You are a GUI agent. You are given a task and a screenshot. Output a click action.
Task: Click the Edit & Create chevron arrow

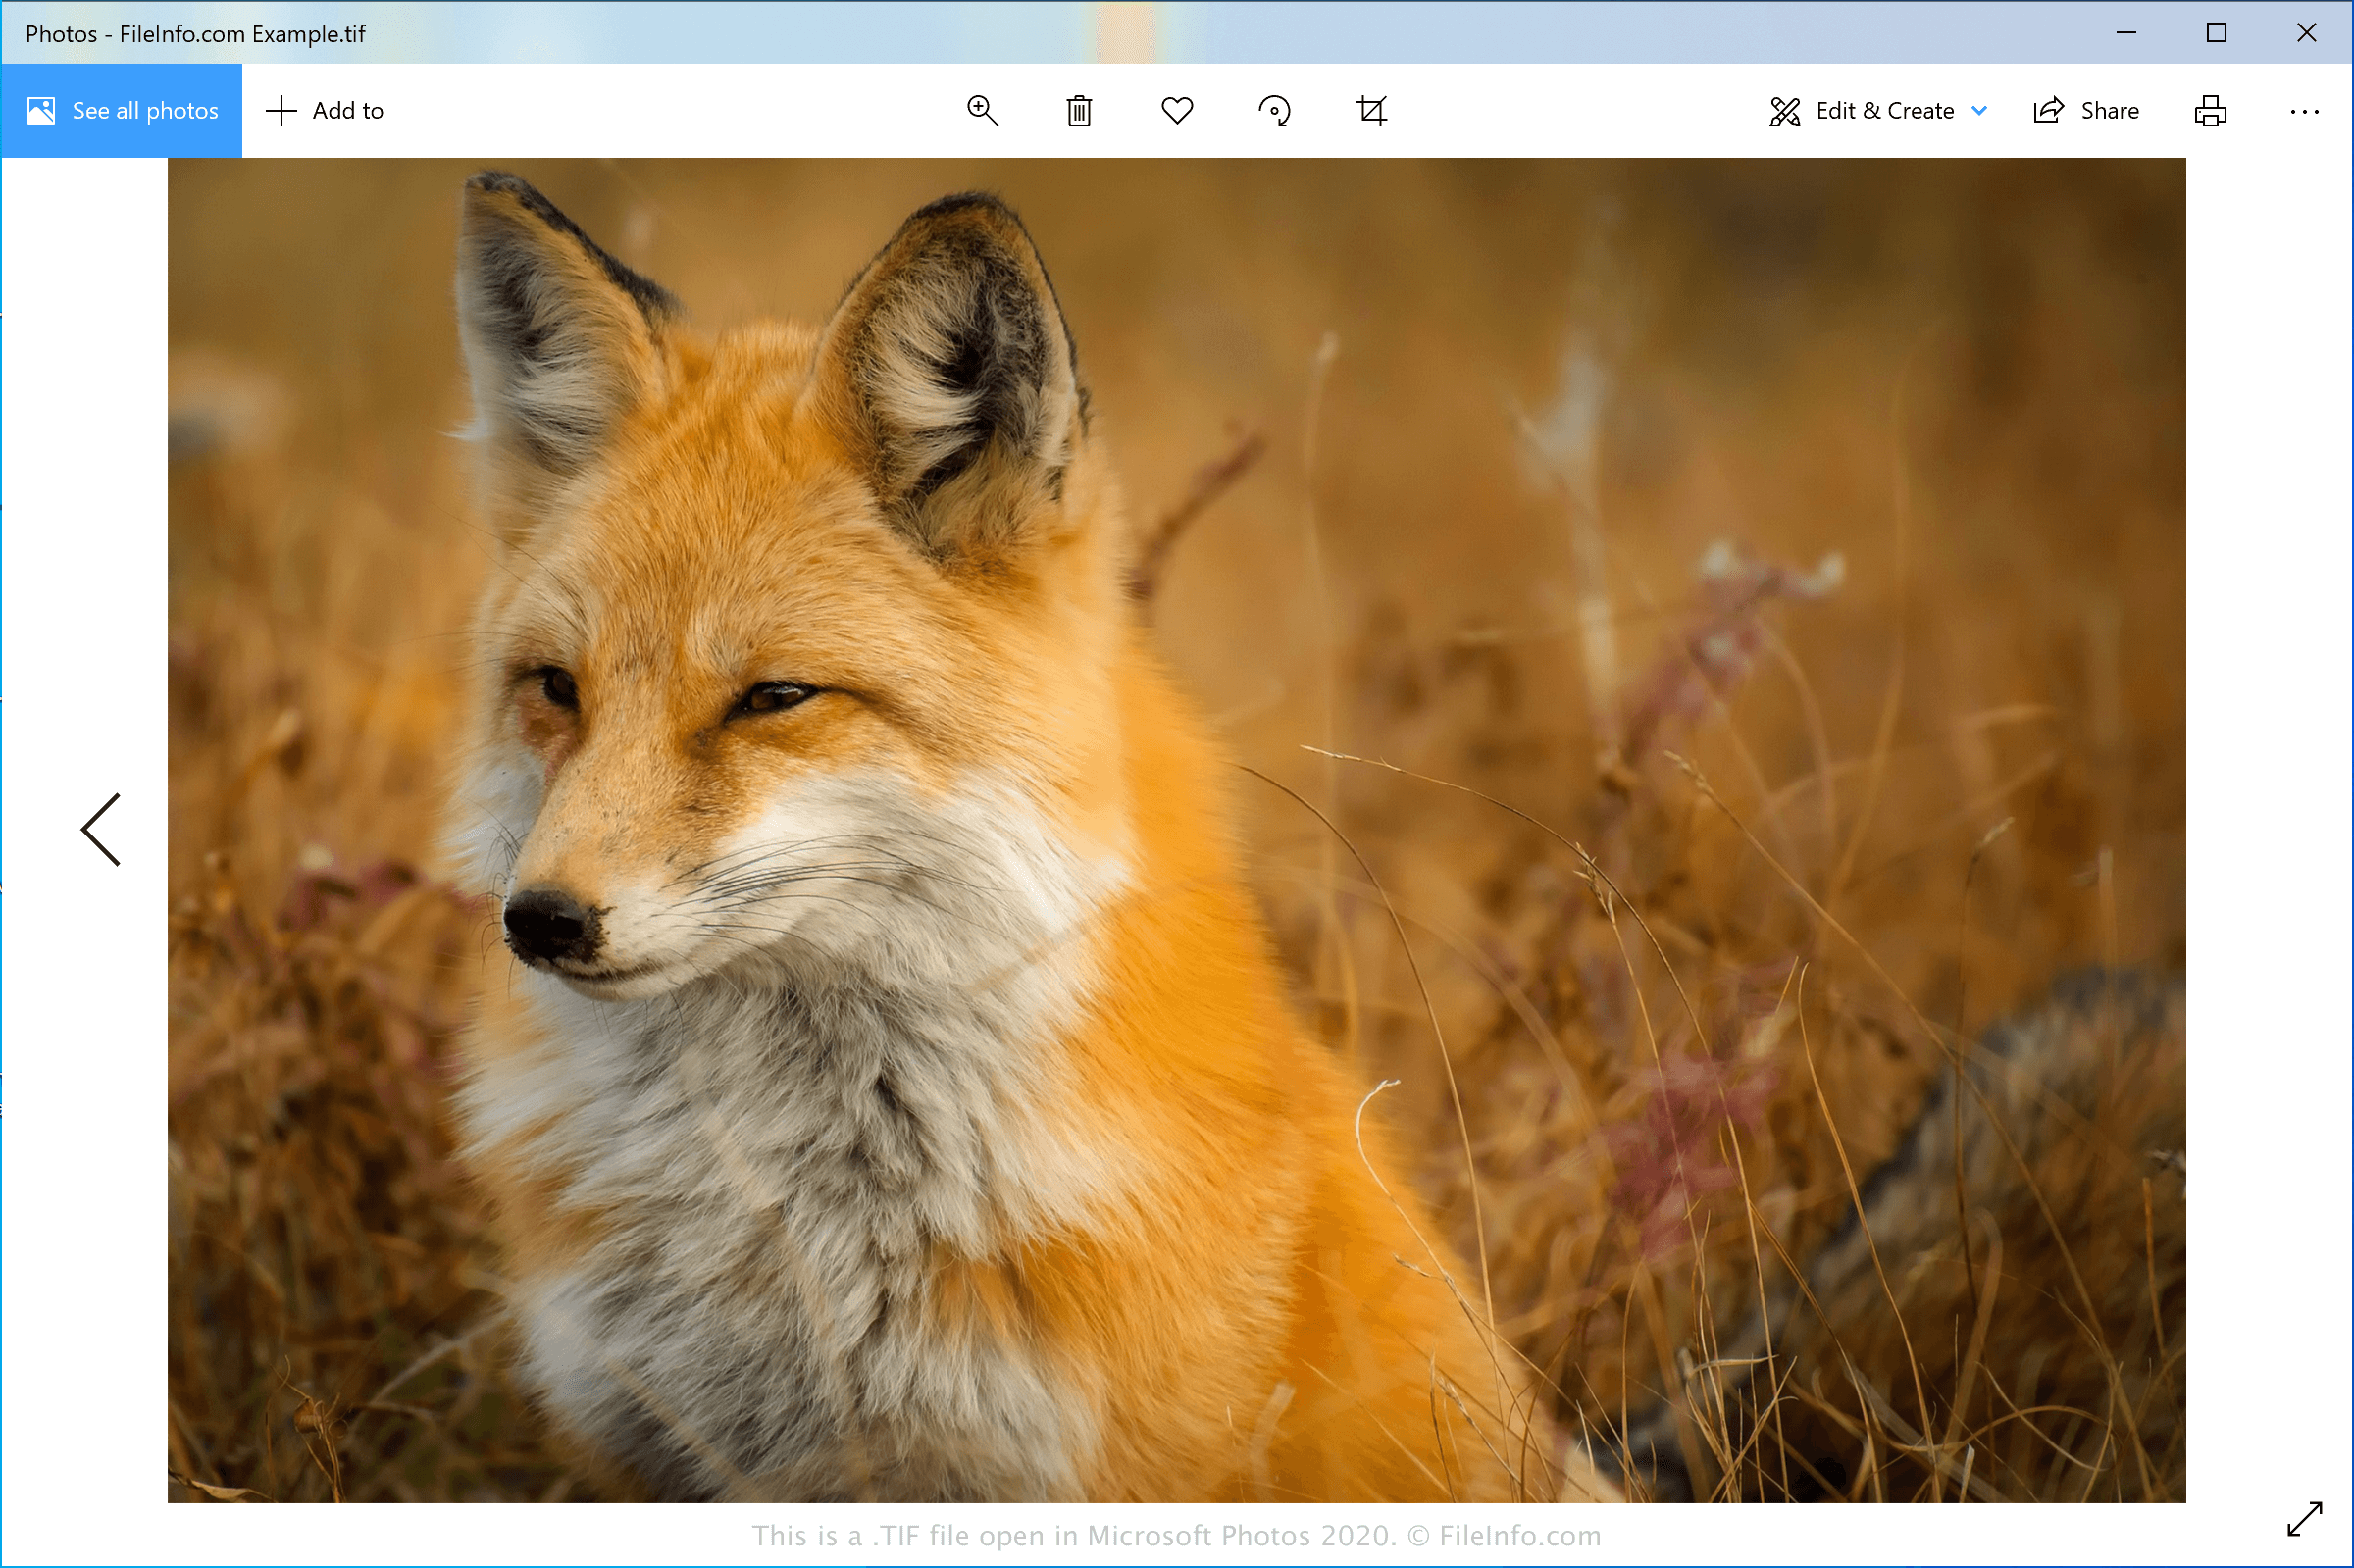point(1979,111)
